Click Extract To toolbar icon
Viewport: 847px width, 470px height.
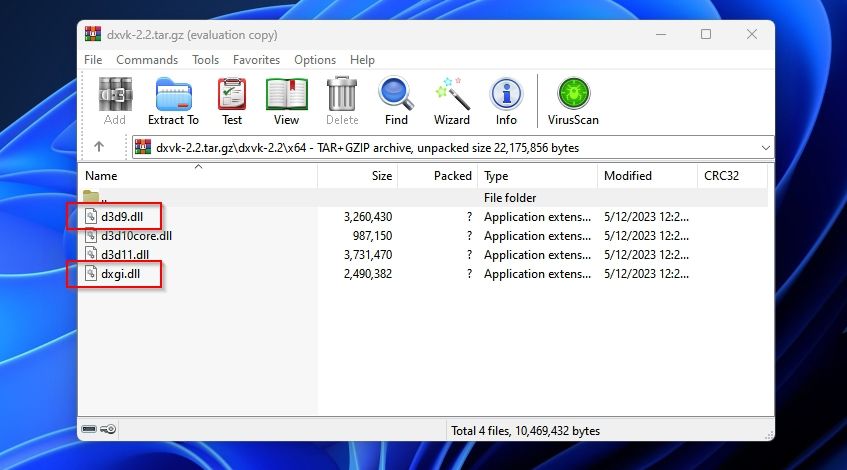(x=173, y=95)
